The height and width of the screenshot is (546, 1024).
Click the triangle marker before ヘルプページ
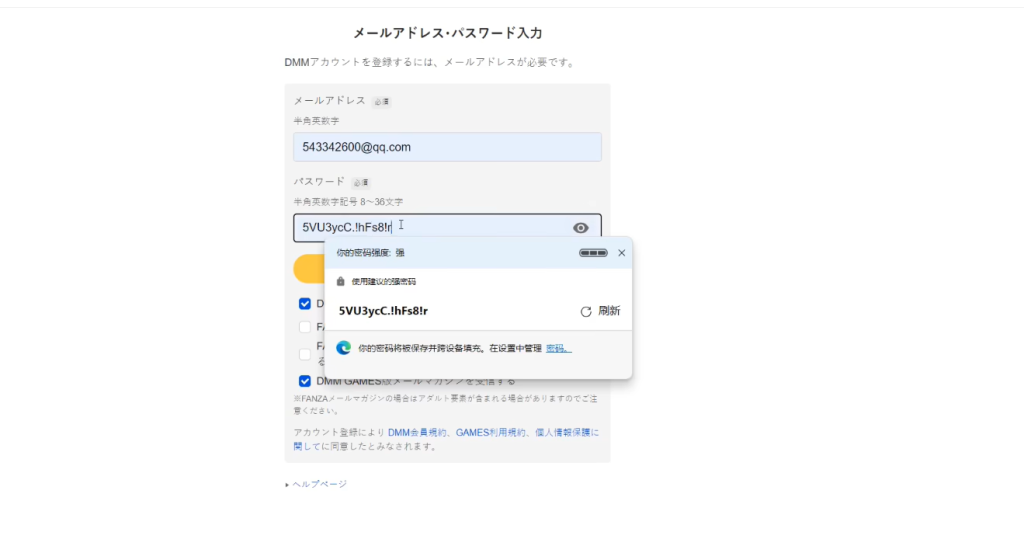click(x=287, y=485)
